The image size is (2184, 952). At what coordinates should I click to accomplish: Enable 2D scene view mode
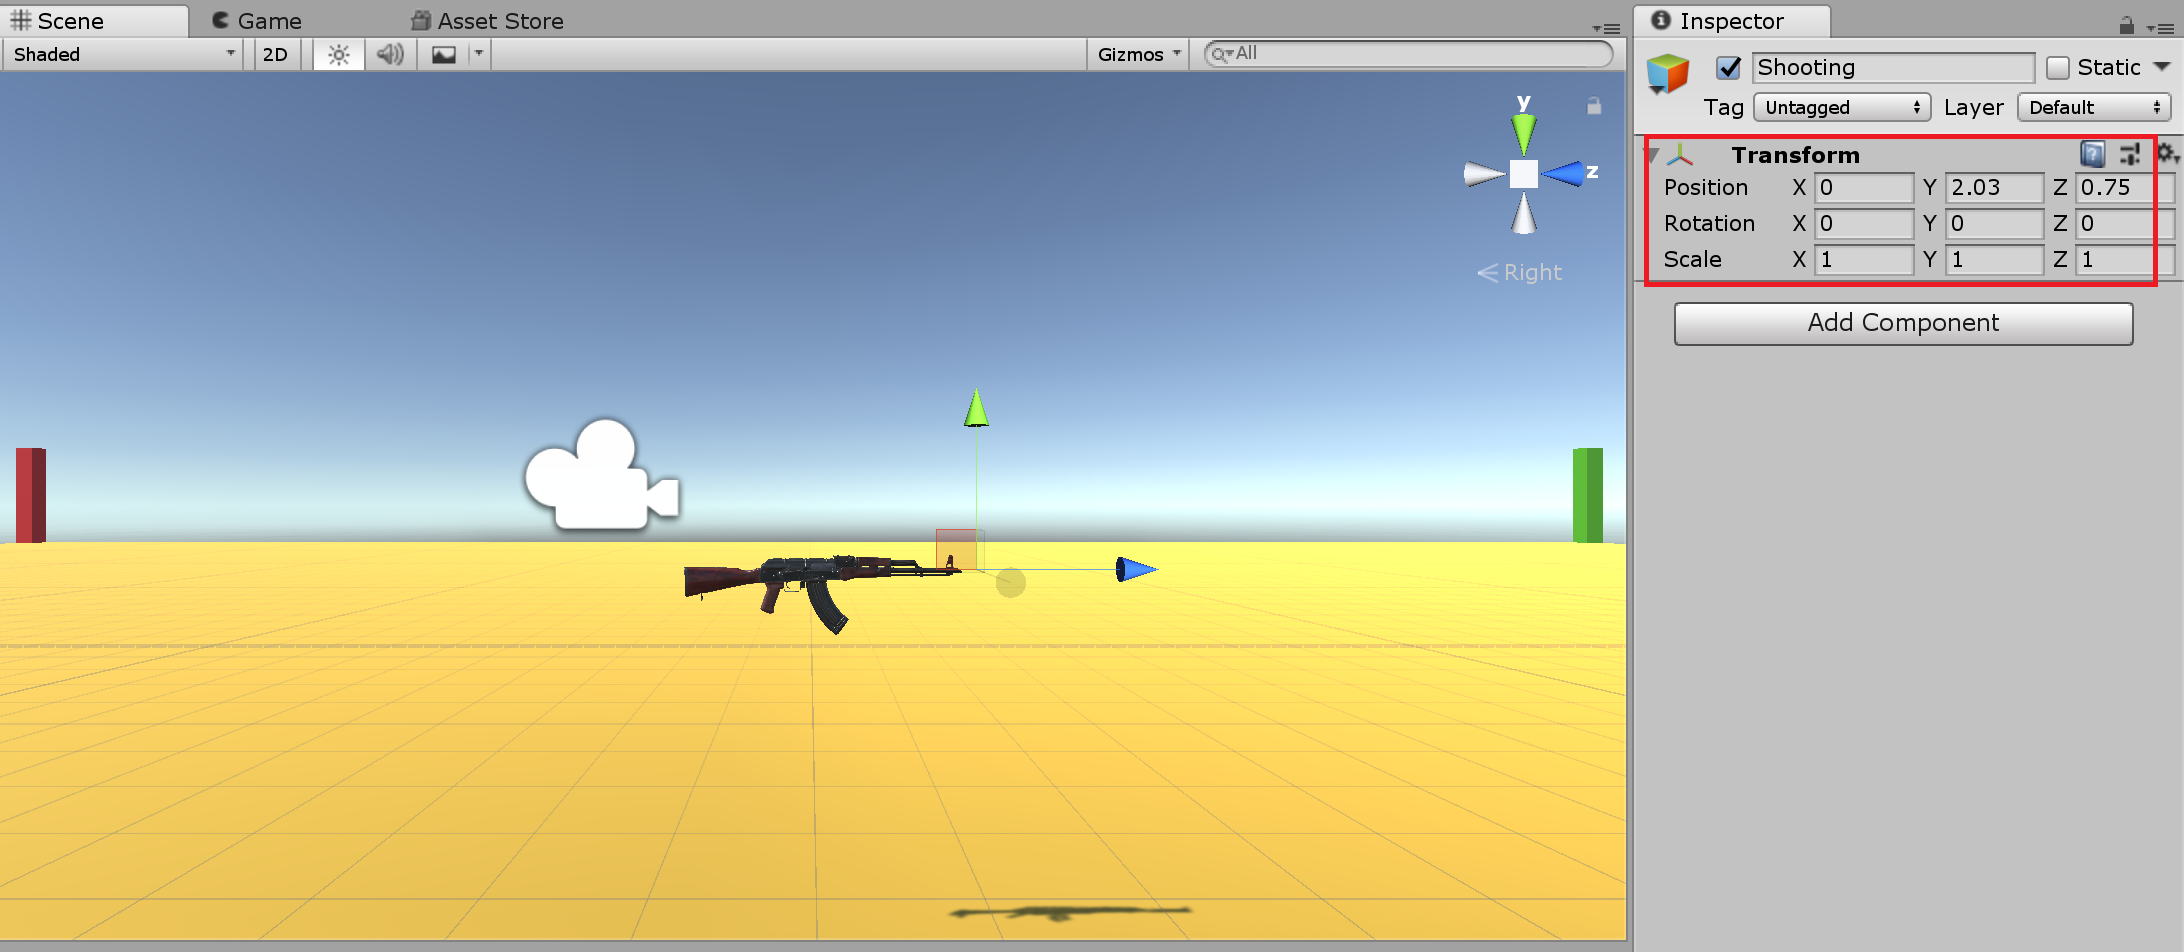(275, 54)
